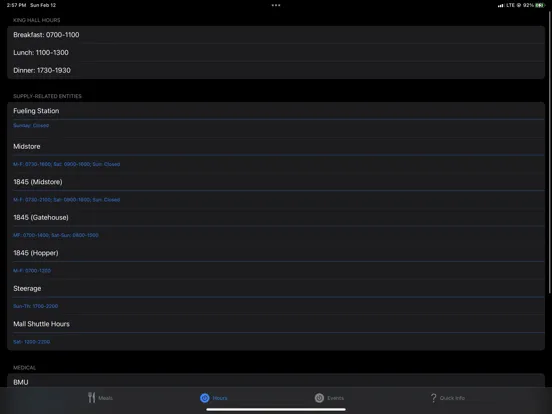Tap the 'LTE' network indicator

click(x=510, y=5)
